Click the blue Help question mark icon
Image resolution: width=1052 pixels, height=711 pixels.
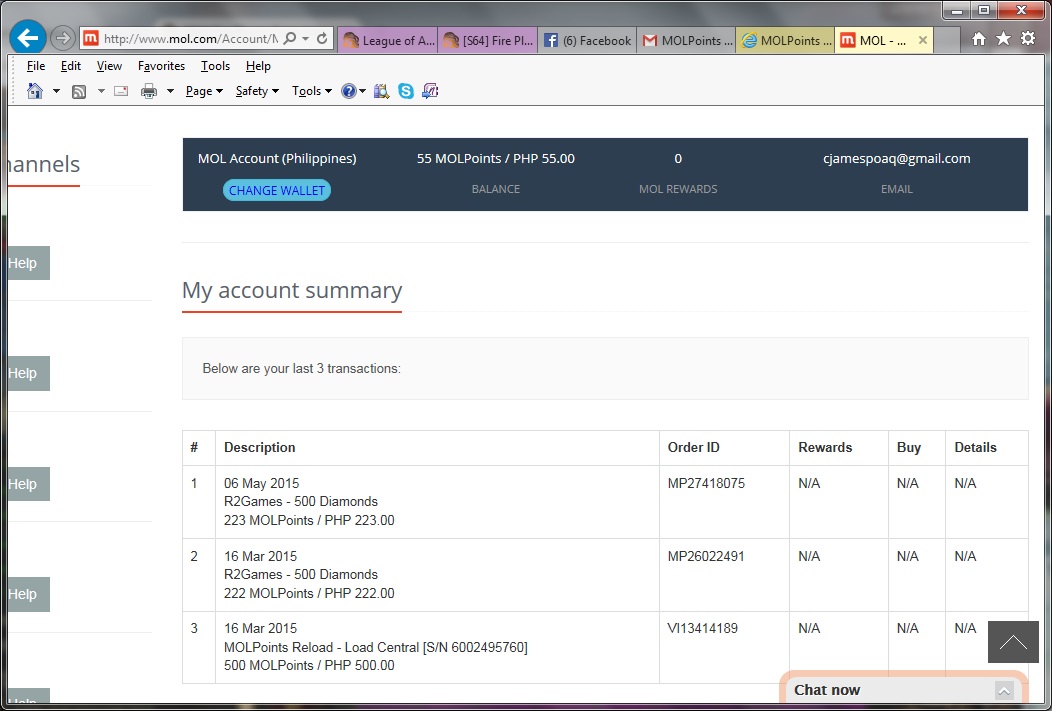(349, 91)
